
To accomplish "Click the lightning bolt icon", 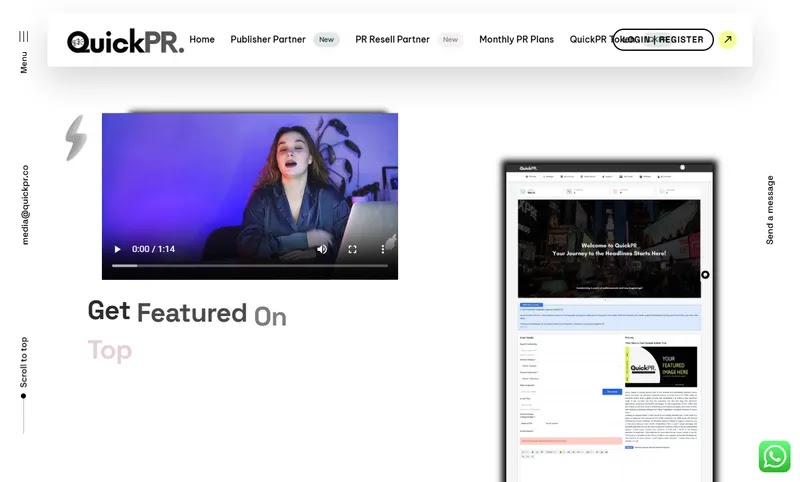I will point(76,138).
